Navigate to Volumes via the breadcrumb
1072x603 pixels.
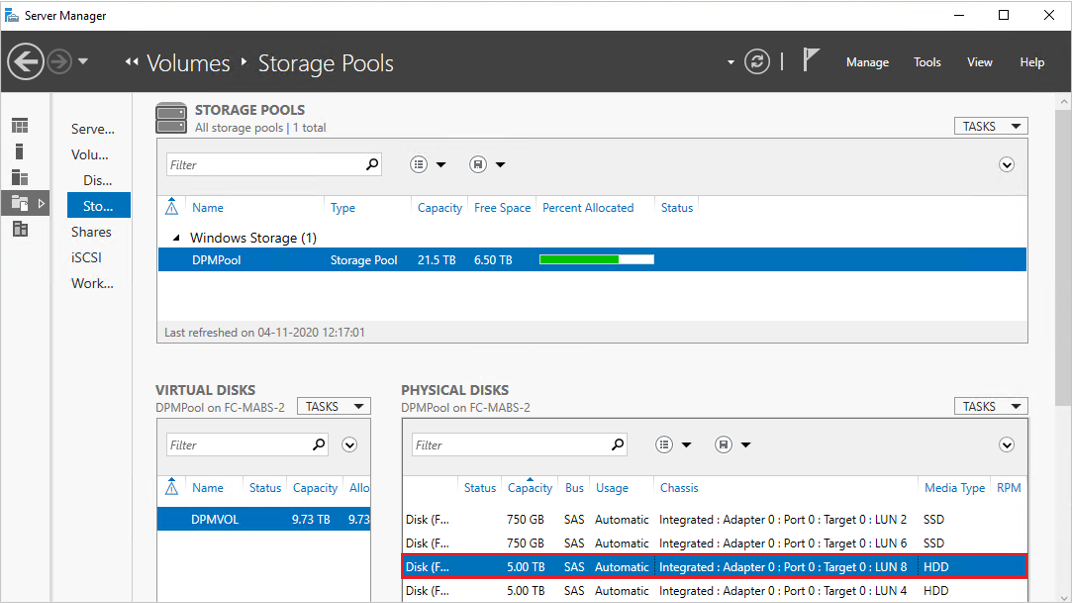point(188,62)
